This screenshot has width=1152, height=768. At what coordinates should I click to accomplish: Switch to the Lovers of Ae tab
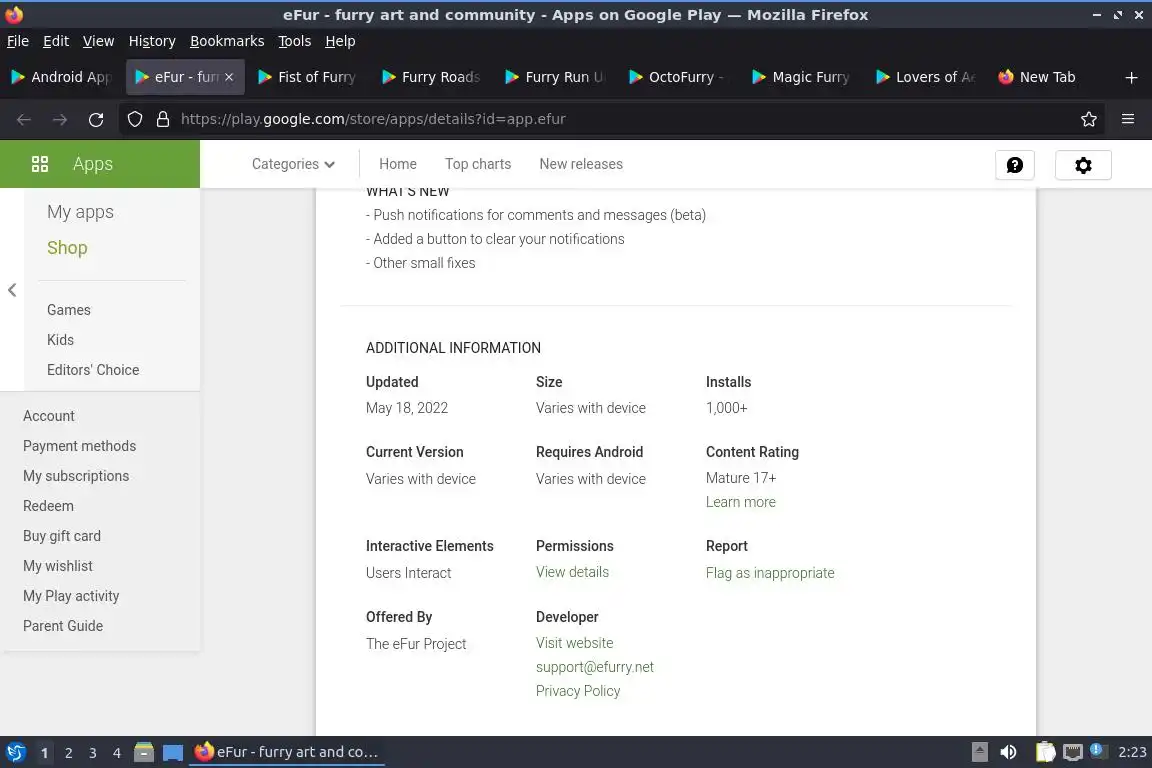click(x=926, y=77)
